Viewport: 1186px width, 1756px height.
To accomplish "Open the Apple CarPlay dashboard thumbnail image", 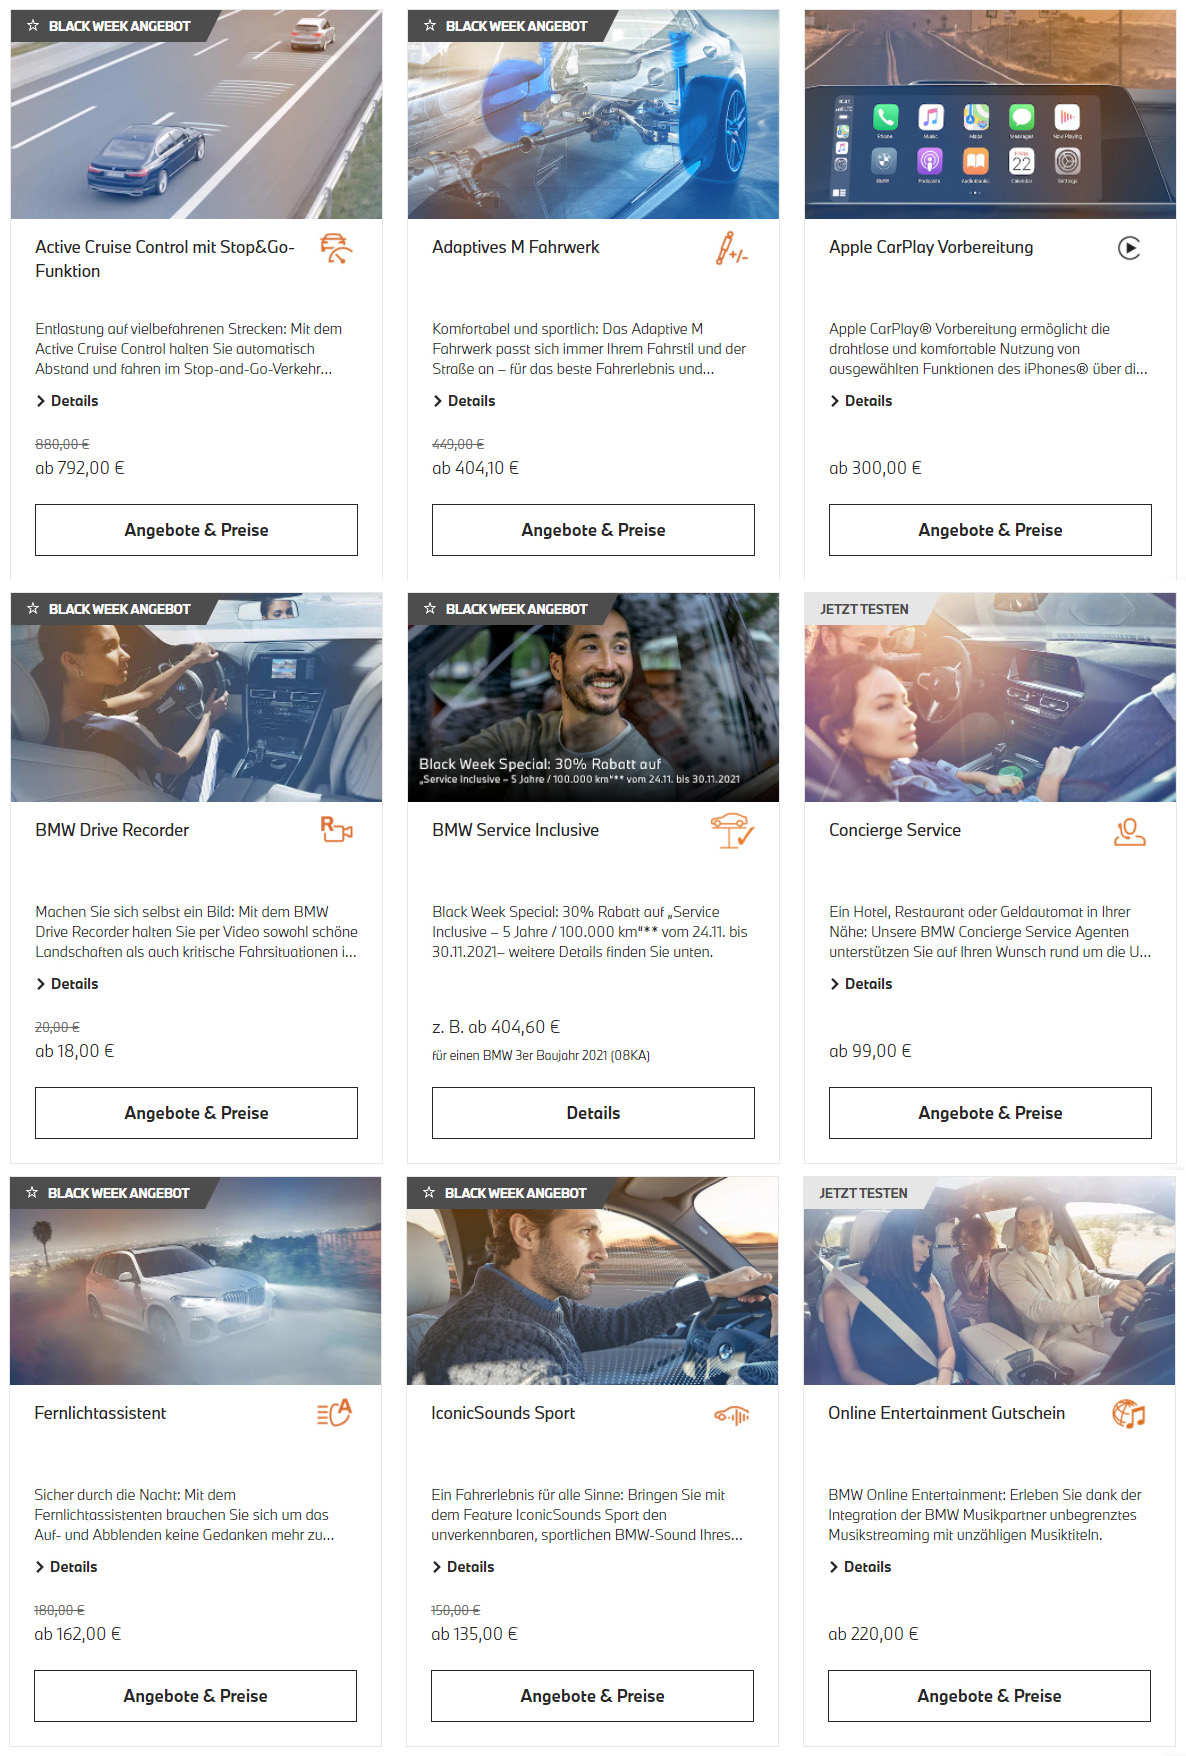I will point(990,114).
